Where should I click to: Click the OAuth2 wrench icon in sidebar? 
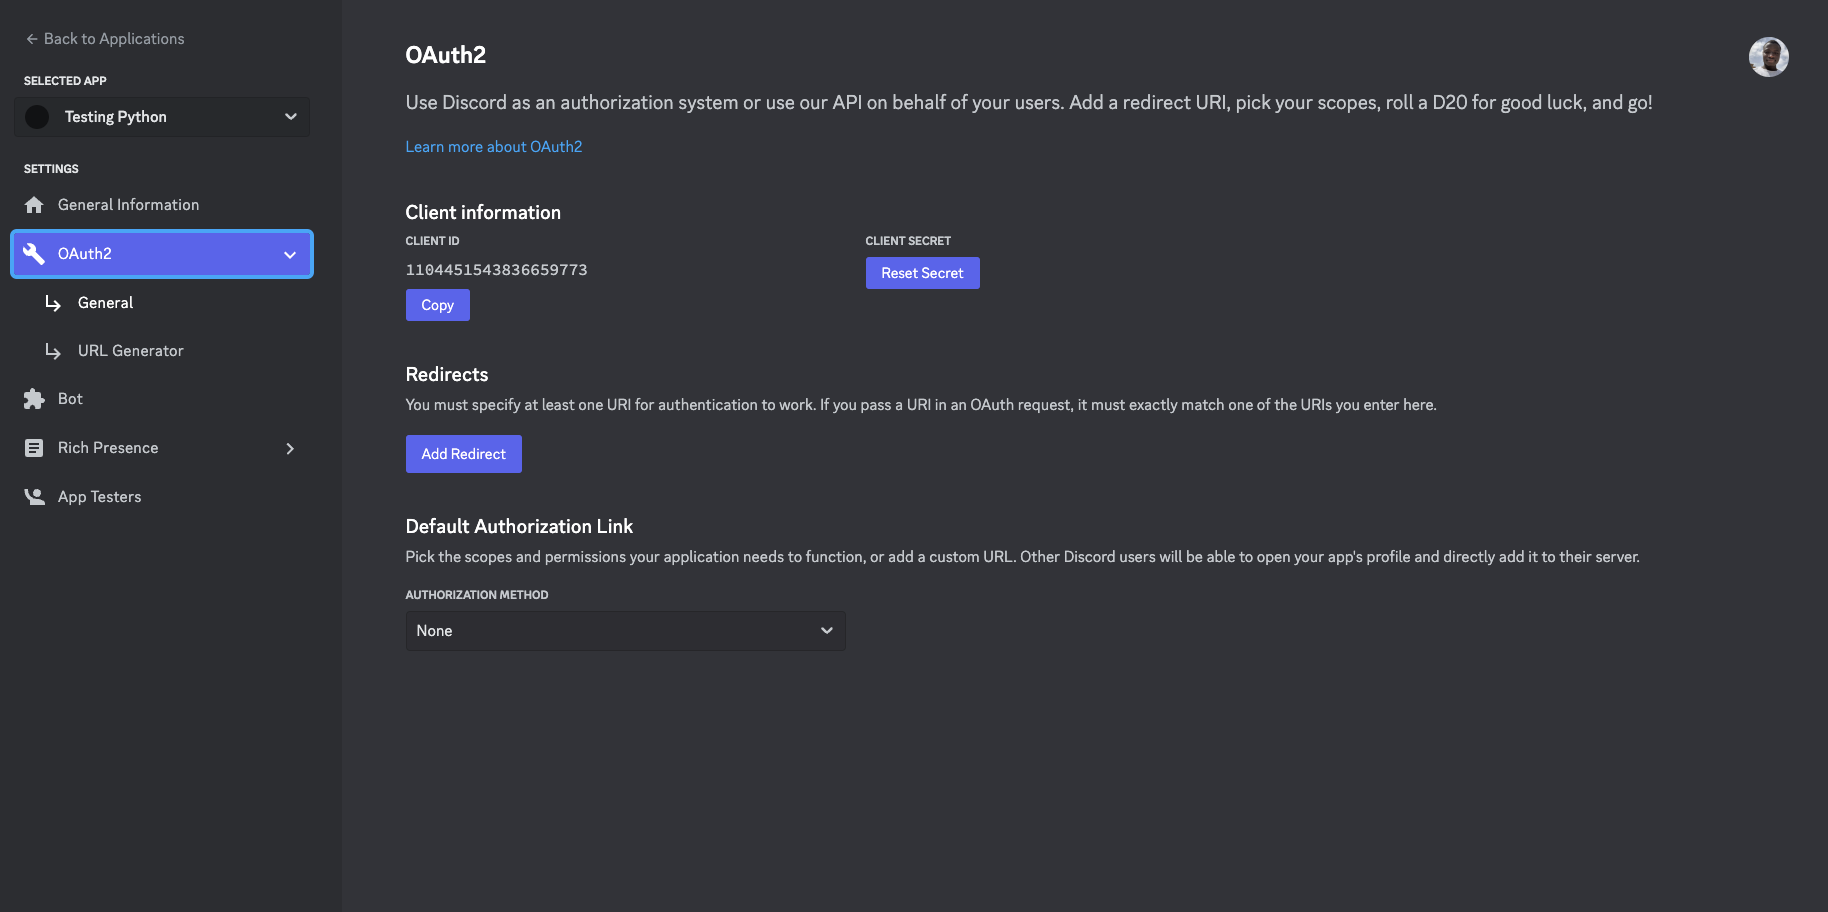pyautogui.click(x=34, y=253)
